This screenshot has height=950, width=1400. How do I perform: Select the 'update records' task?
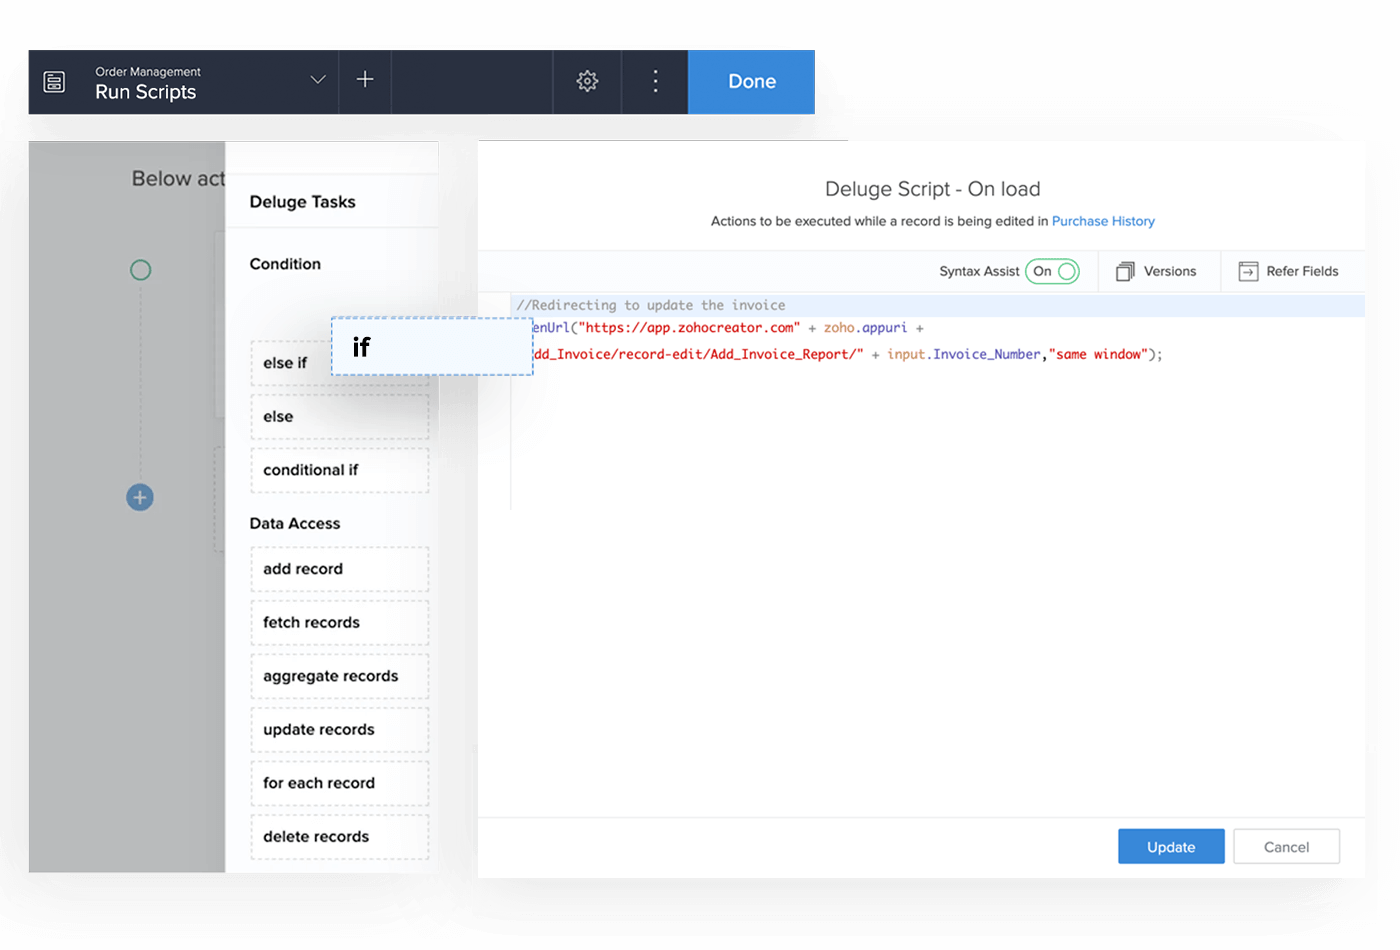click(x=340, y=730)
